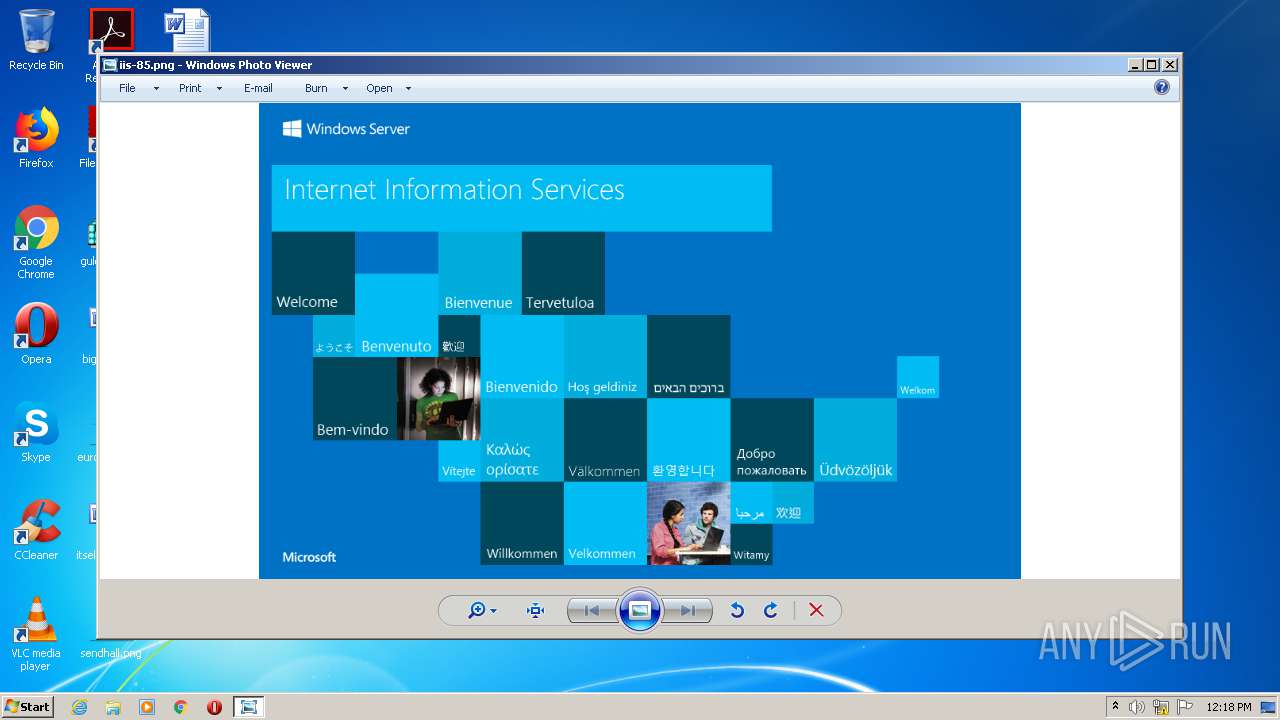Go to the next image
The image size is (1280, 720).
pyautogui.click(x=688, y=610)
